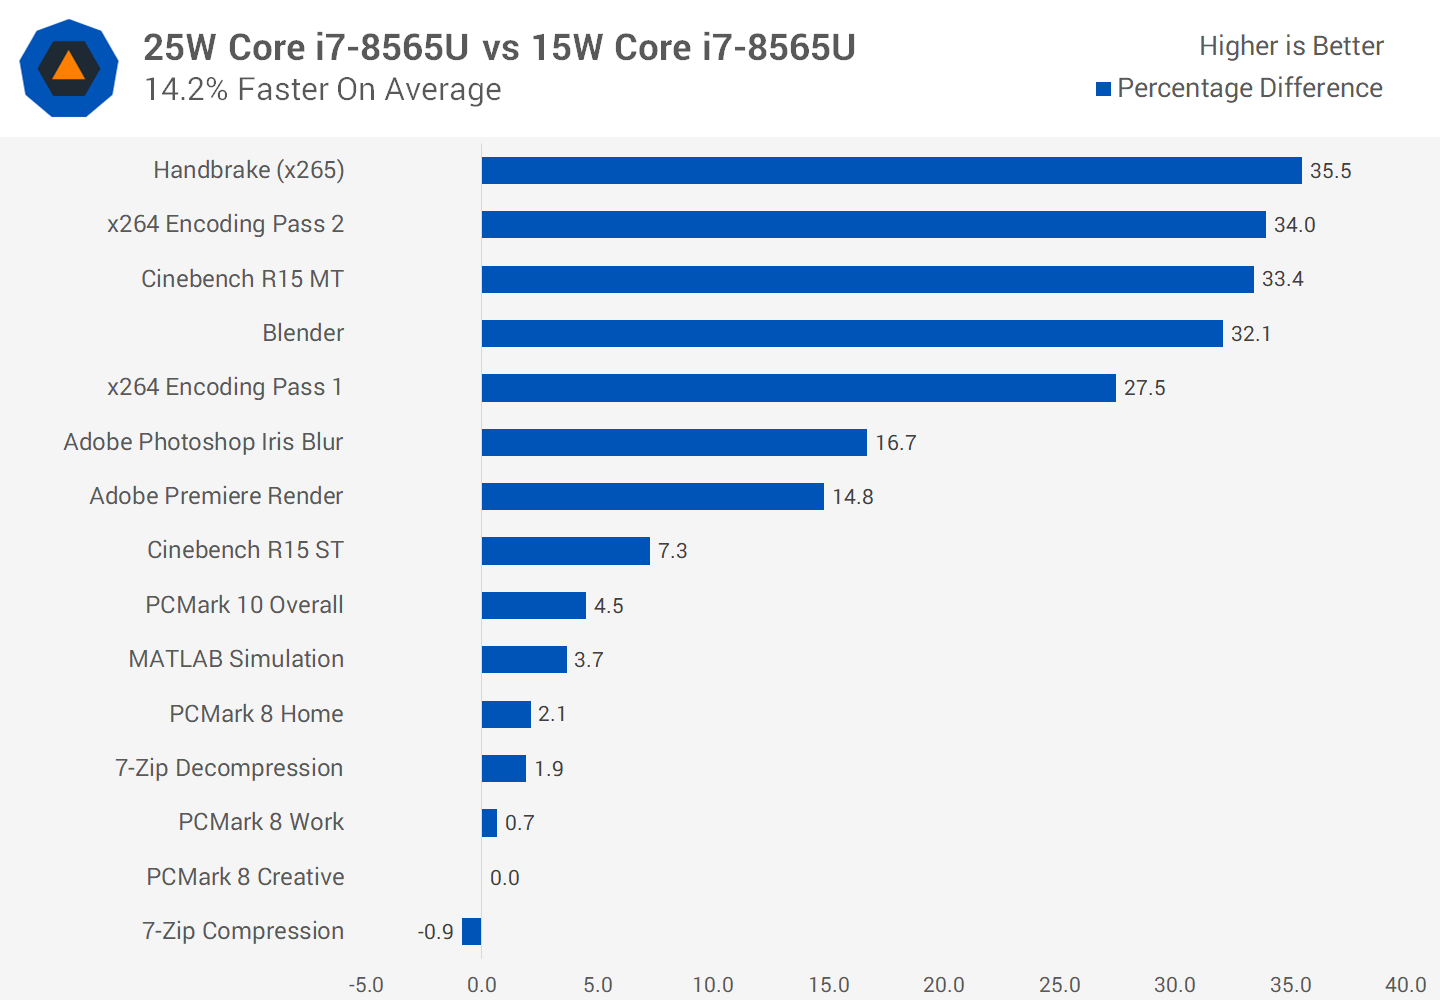Click the Adobe Premiere Render bar
Image resolution: width=1440 pixels, height=1000 pixels.
tap(652, 497)
